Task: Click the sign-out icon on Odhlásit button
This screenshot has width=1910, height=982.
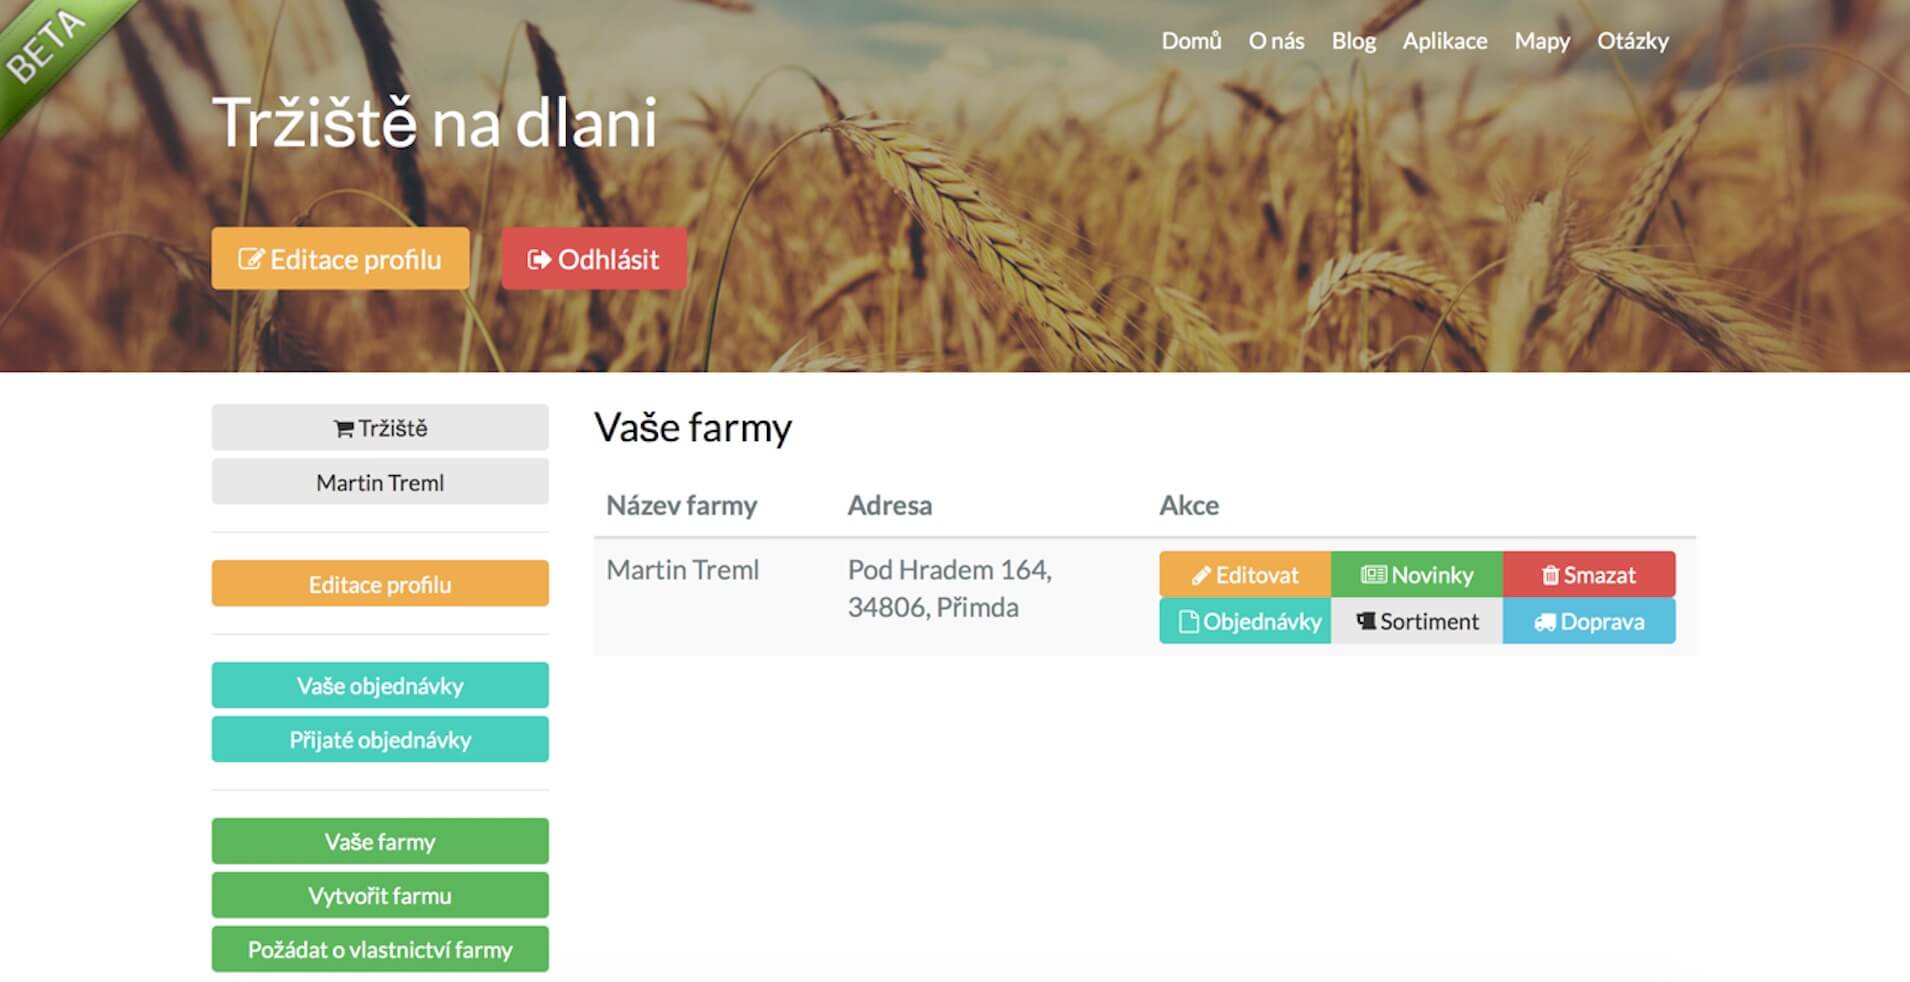Action: [x=539, y=260]
